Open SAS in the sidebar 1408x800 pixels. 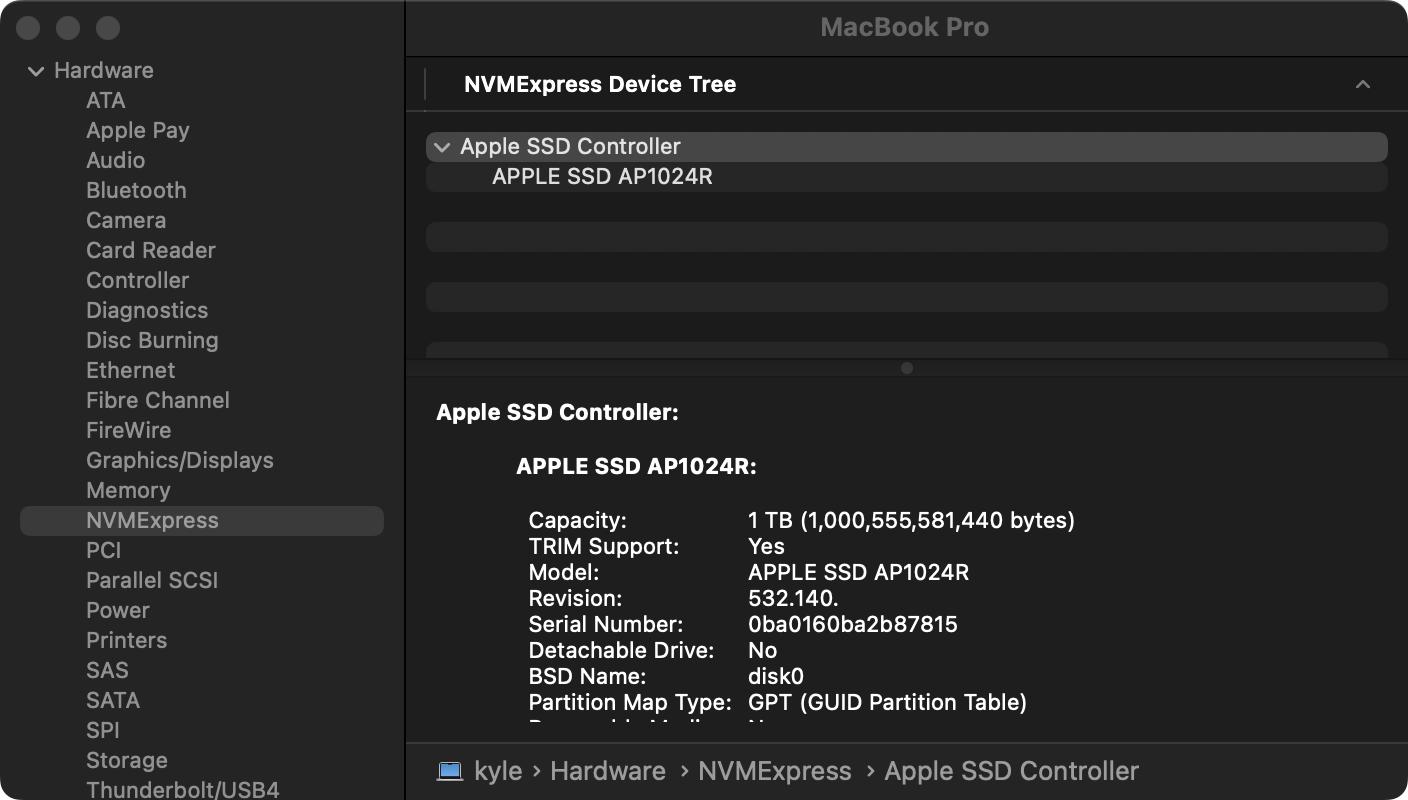(x=107, y=670)
